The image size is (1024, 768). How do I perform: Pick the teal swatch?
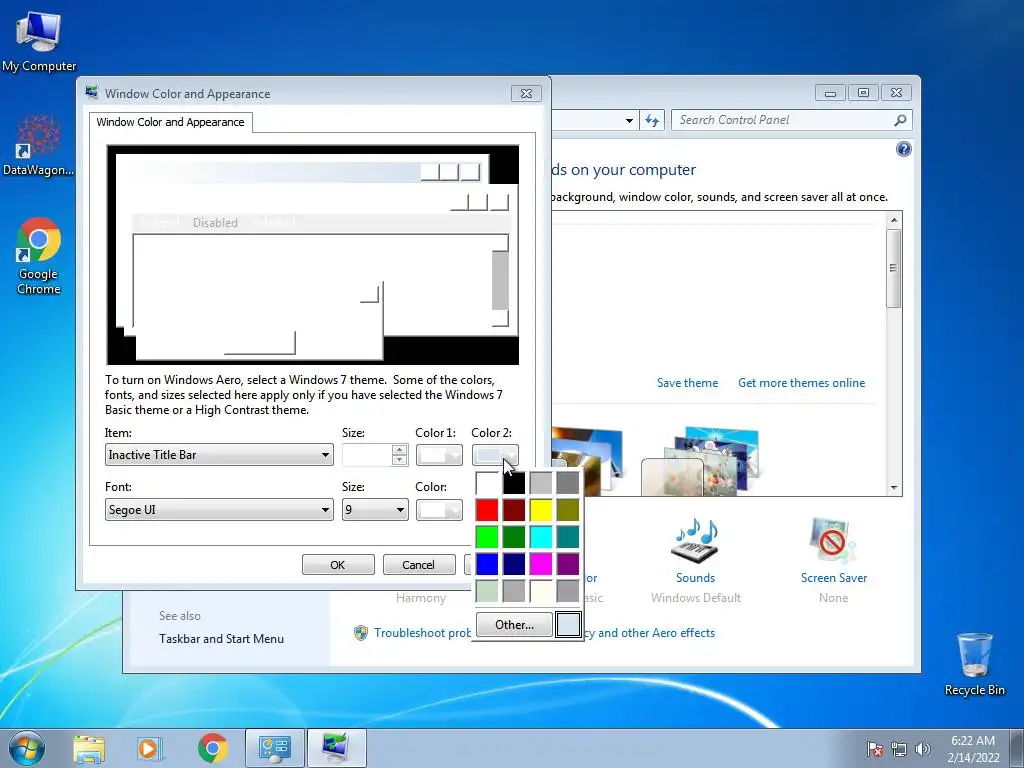(x=568, y=537)
